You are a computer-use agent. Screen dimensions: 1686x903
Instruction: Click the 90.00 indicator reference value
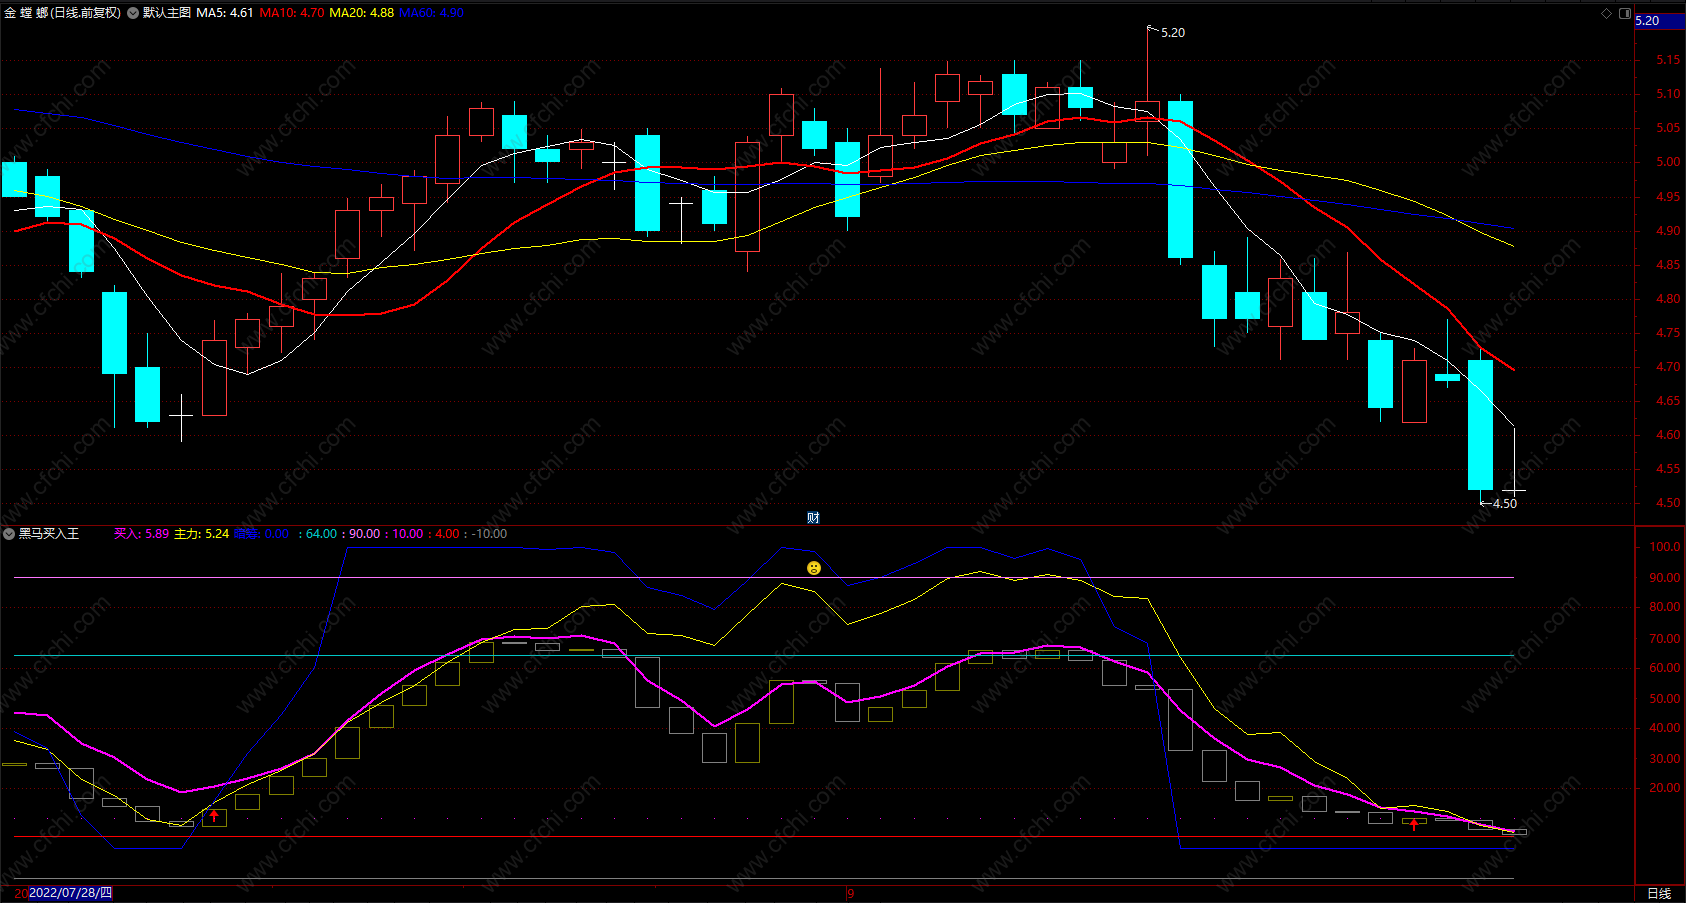pyautogui.click(x=365, y=534)
